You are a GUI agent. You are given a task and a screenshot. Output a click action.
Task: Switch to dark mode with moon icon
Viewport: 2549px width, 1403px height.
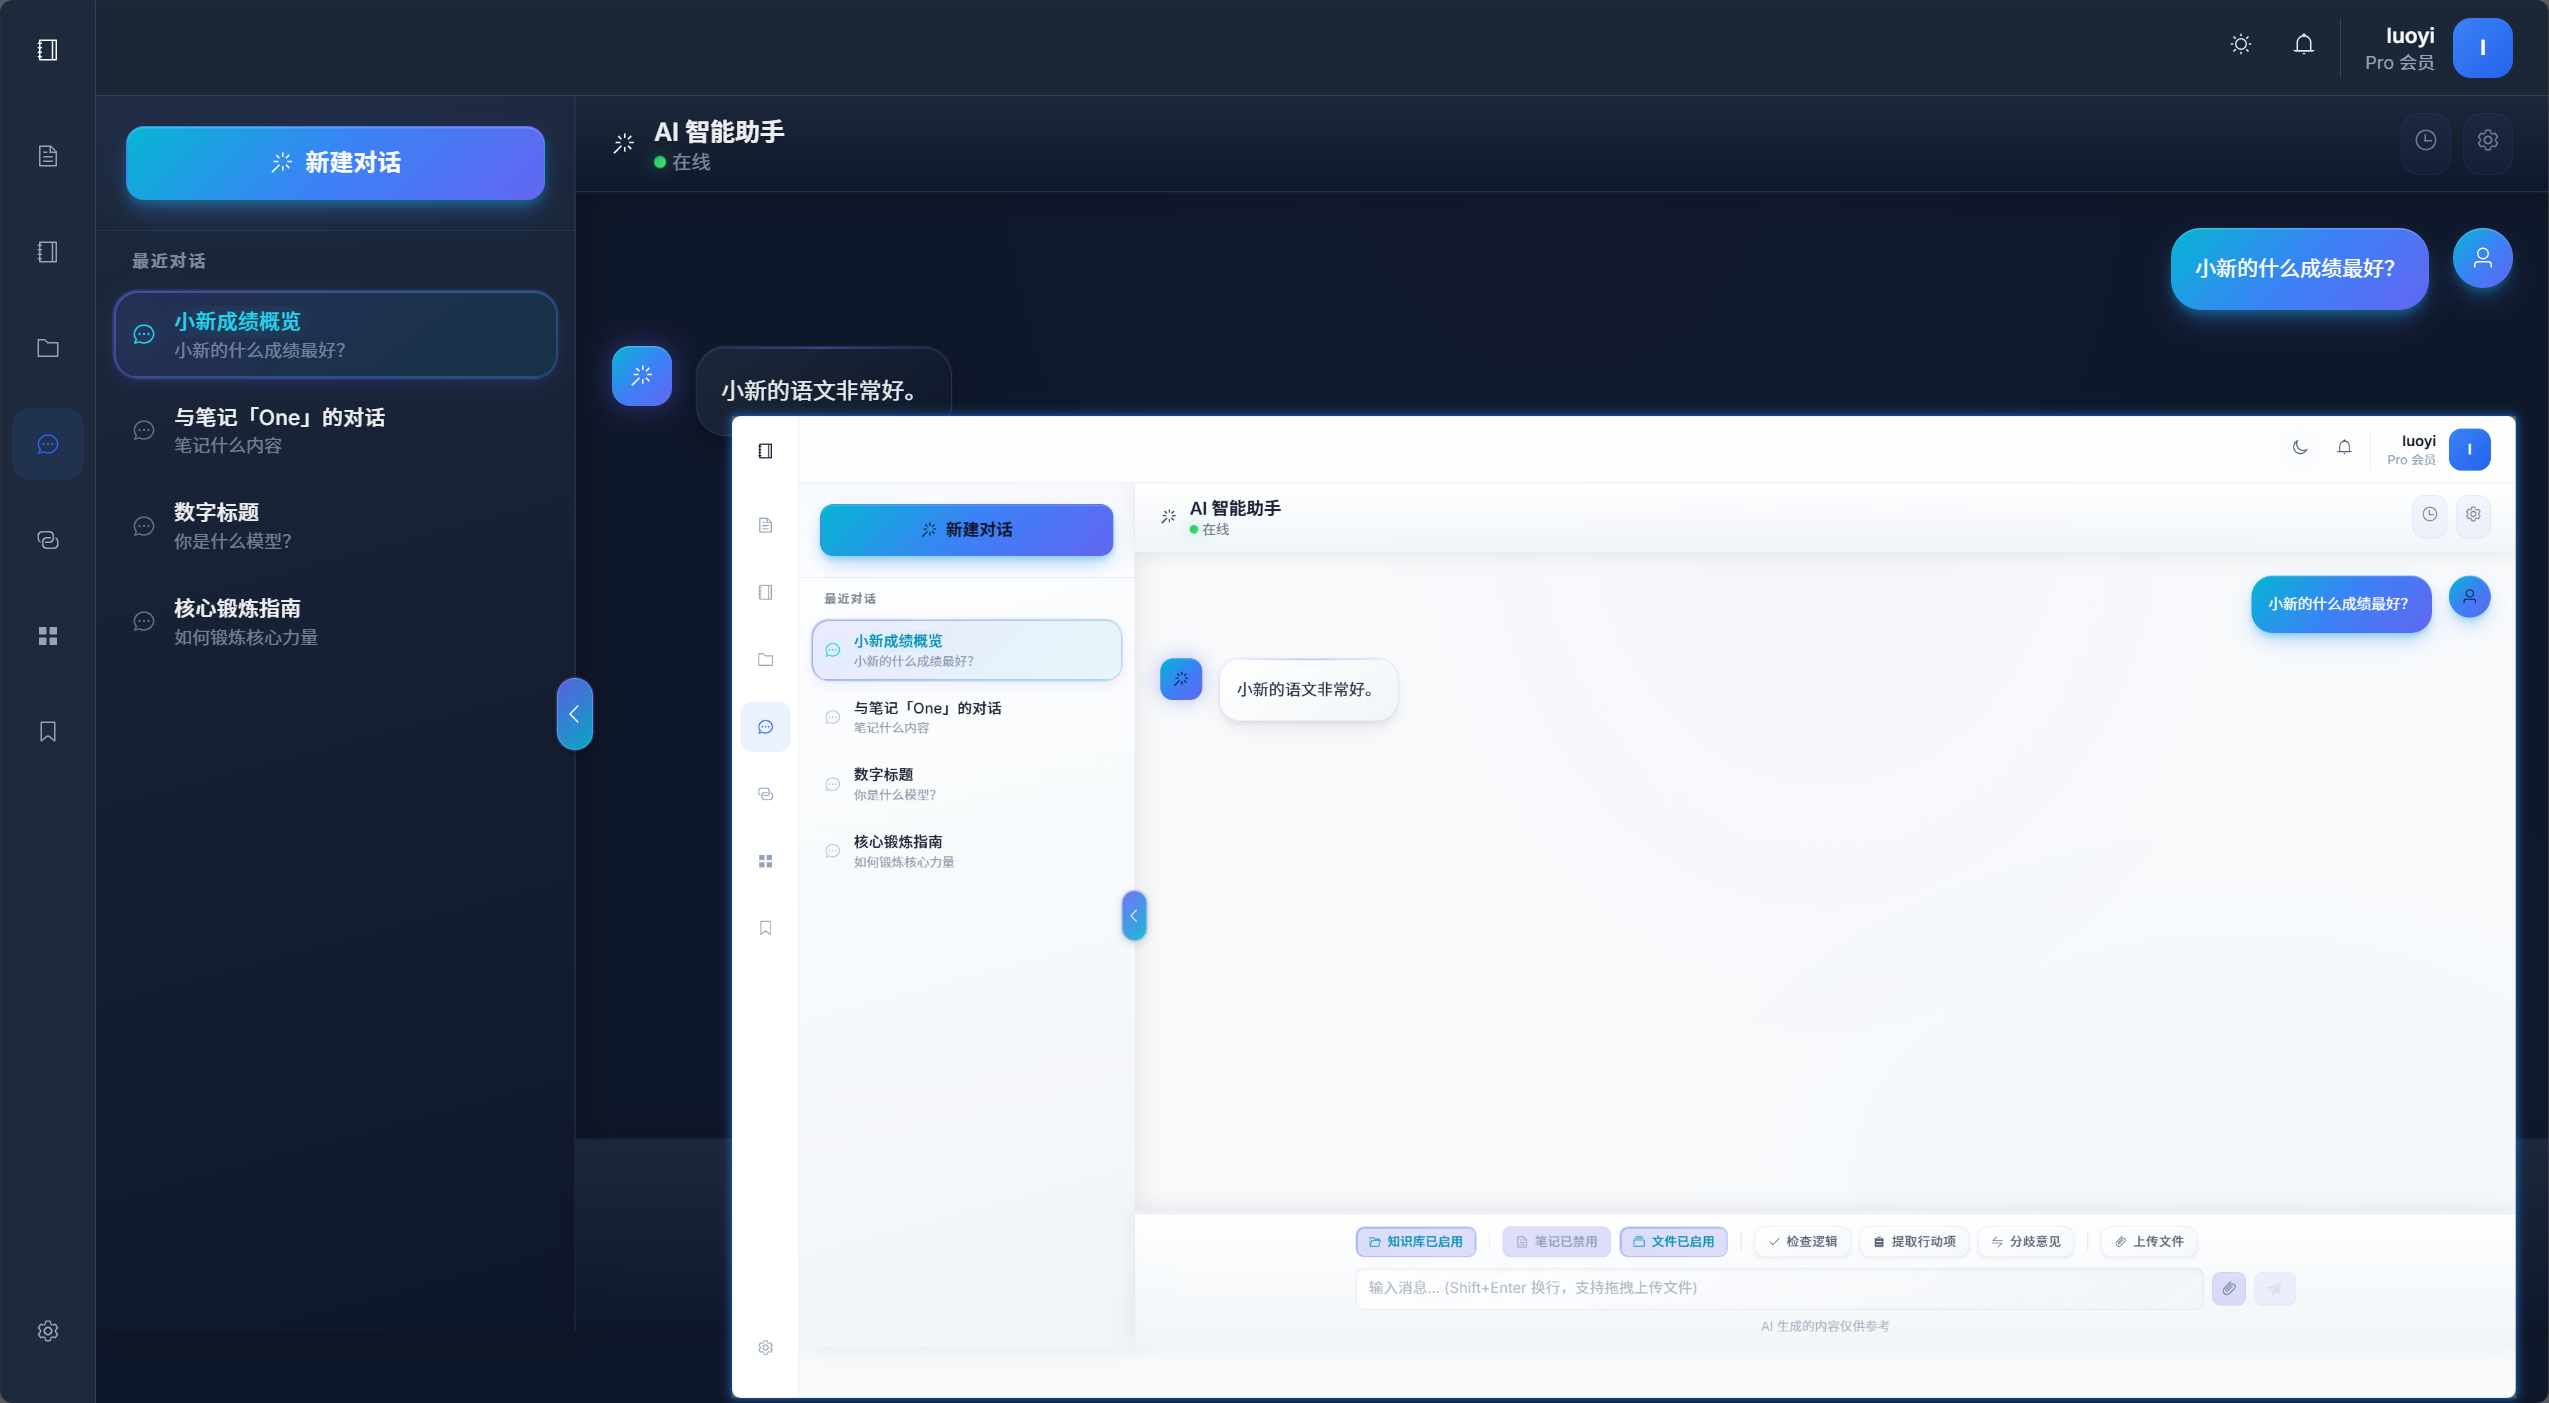pos(2299,448)
